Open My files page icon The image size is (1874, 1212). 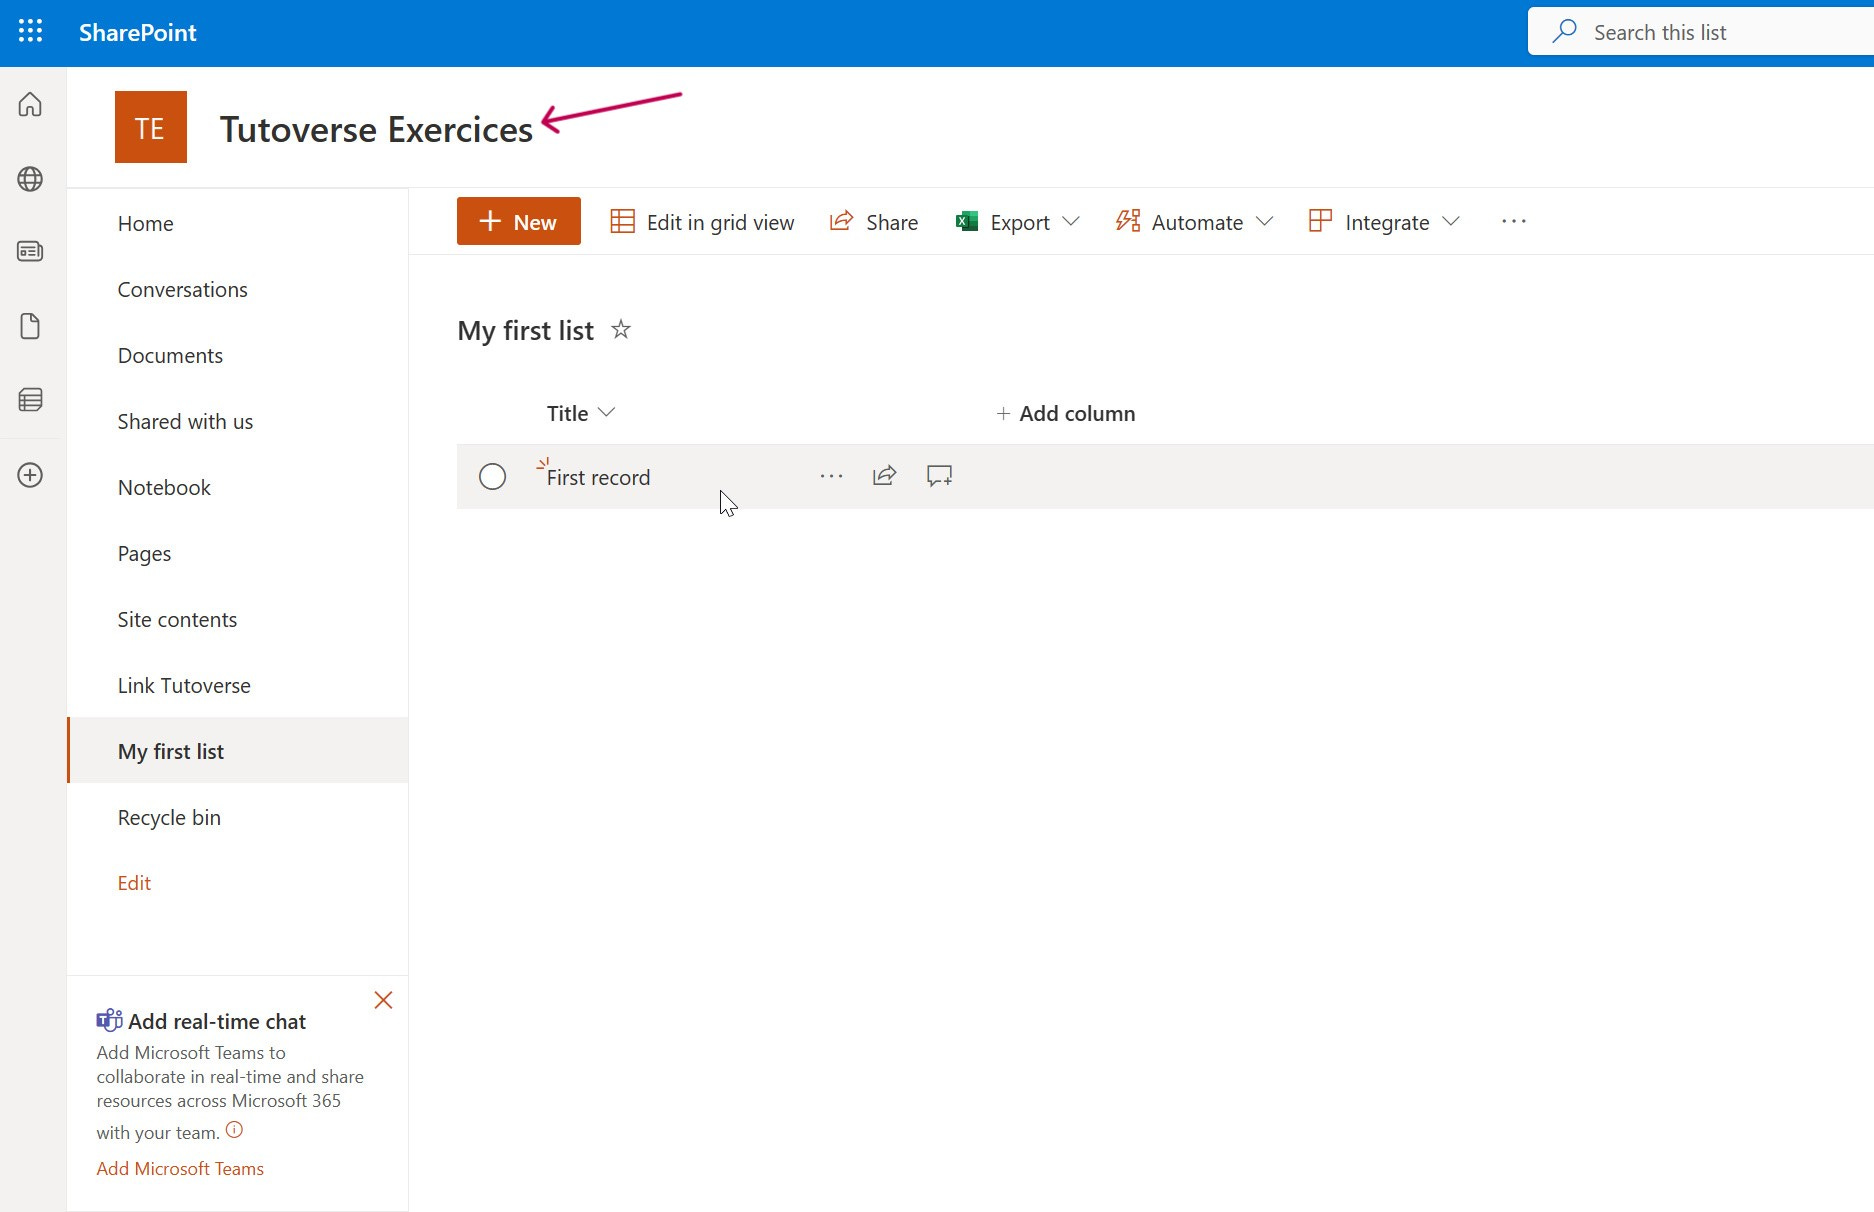[x=30, y=326]
